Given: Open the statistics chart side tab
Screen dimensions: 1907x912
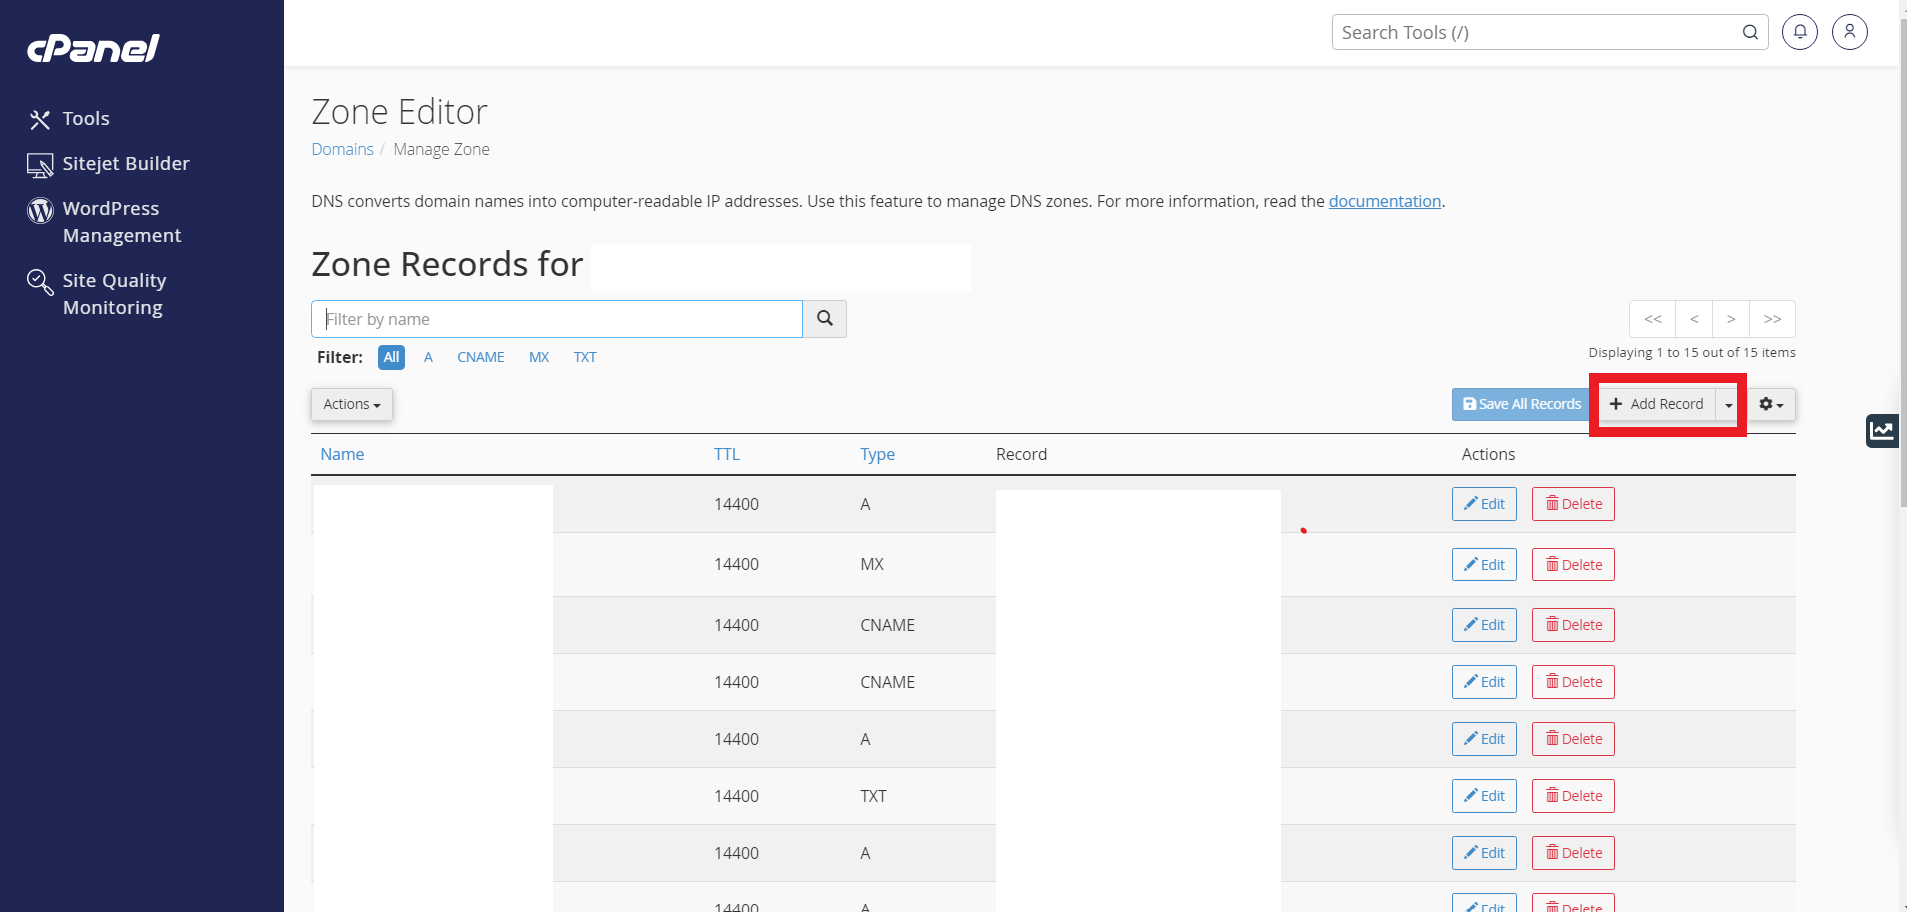Looking at the screenshot, I should tap(1882, 431).
